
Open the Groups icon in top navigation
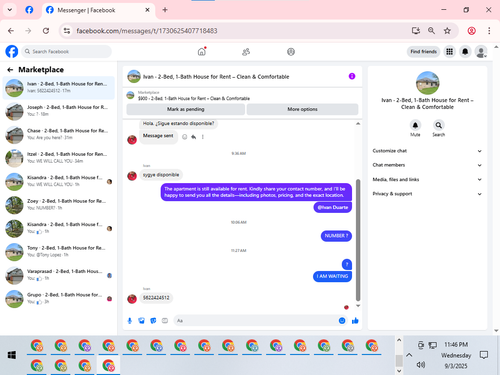pos(291,52)
